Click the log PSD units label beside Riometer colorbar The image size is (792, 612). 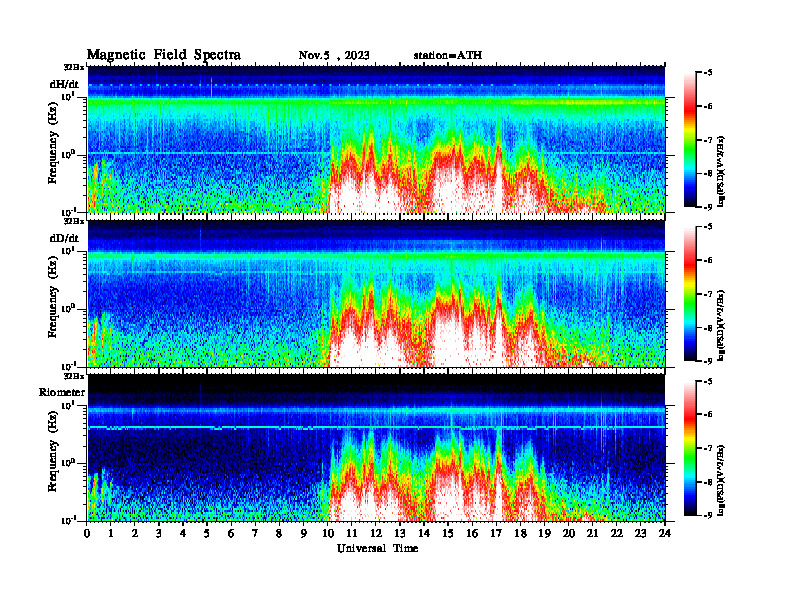[x=723, y=479]
